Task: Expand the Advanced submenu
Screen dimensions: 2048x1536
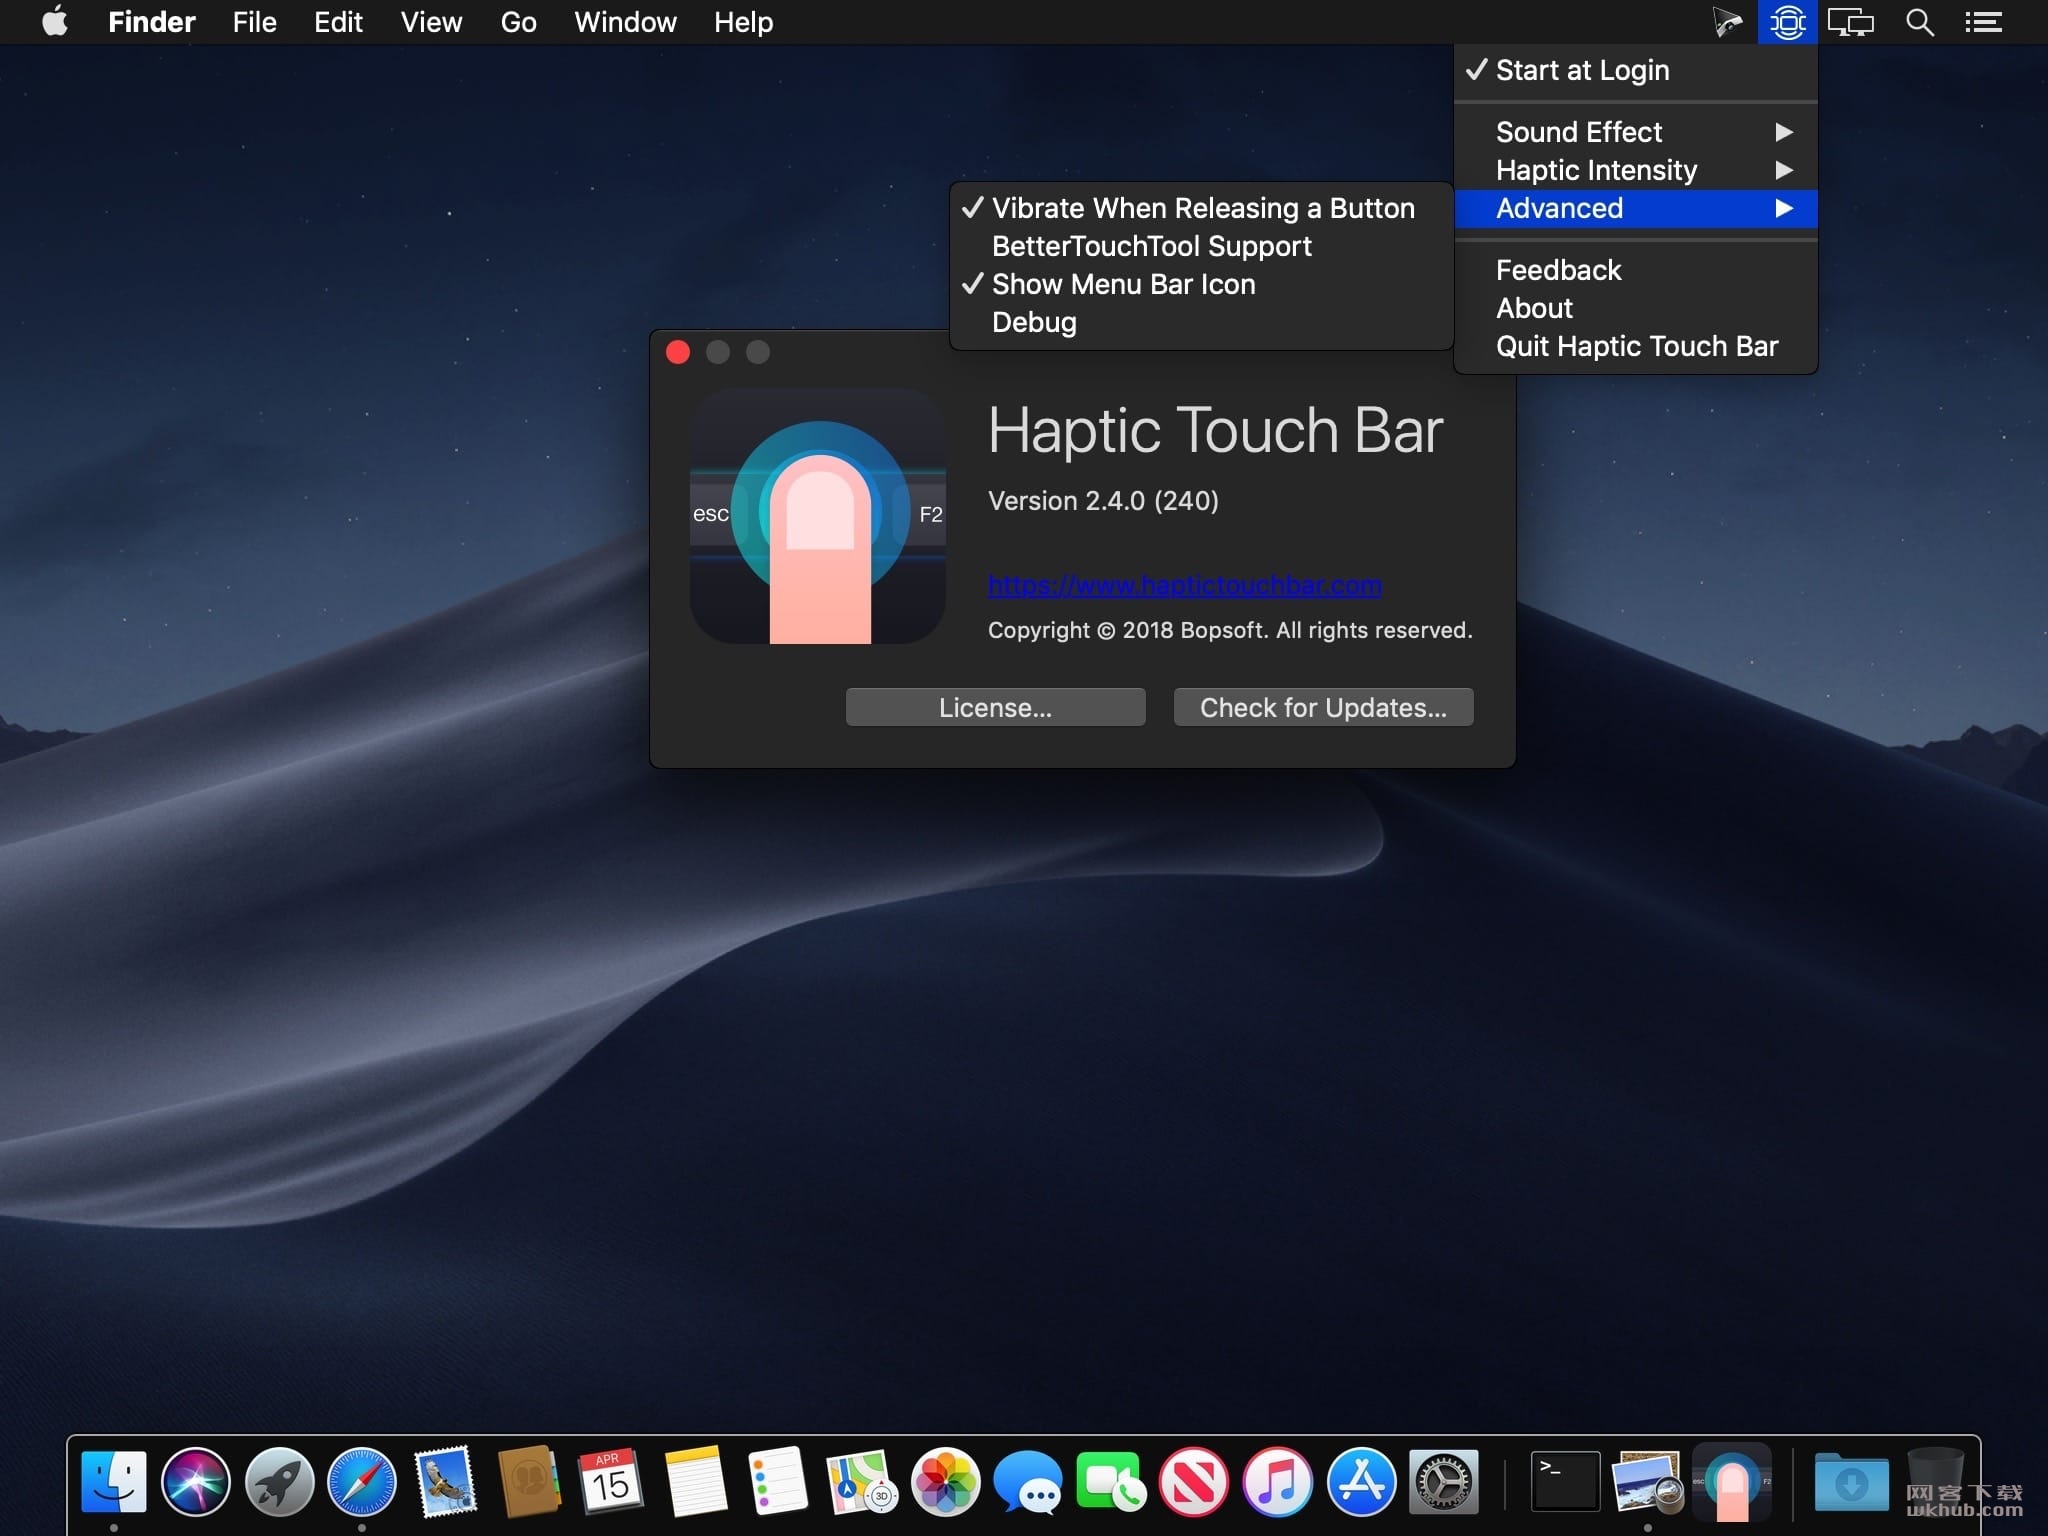Action: pos(1636,208)
